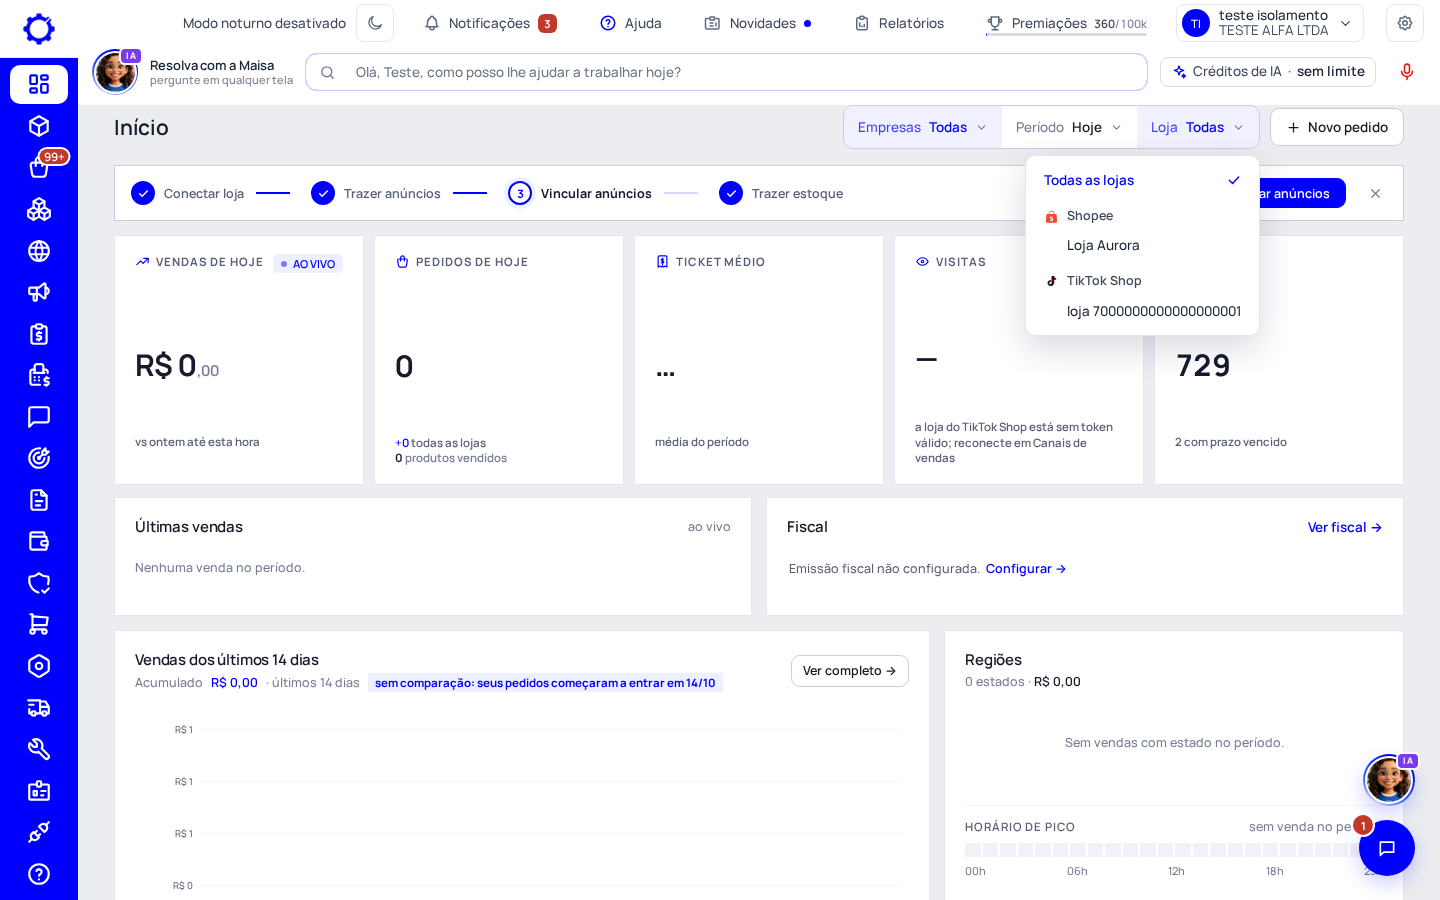The height and width of the screenshot is (900, 1440).
Task: Follow the "Ver fiscal" link
Action: pyautogui.click(x=1345, y=527)
